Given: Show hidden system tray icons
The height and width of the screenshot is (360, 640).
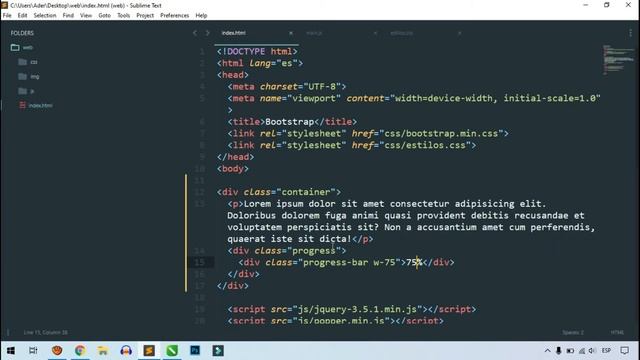Looking at the screenshot, I should pyautogui.click(x=547, y=351).
